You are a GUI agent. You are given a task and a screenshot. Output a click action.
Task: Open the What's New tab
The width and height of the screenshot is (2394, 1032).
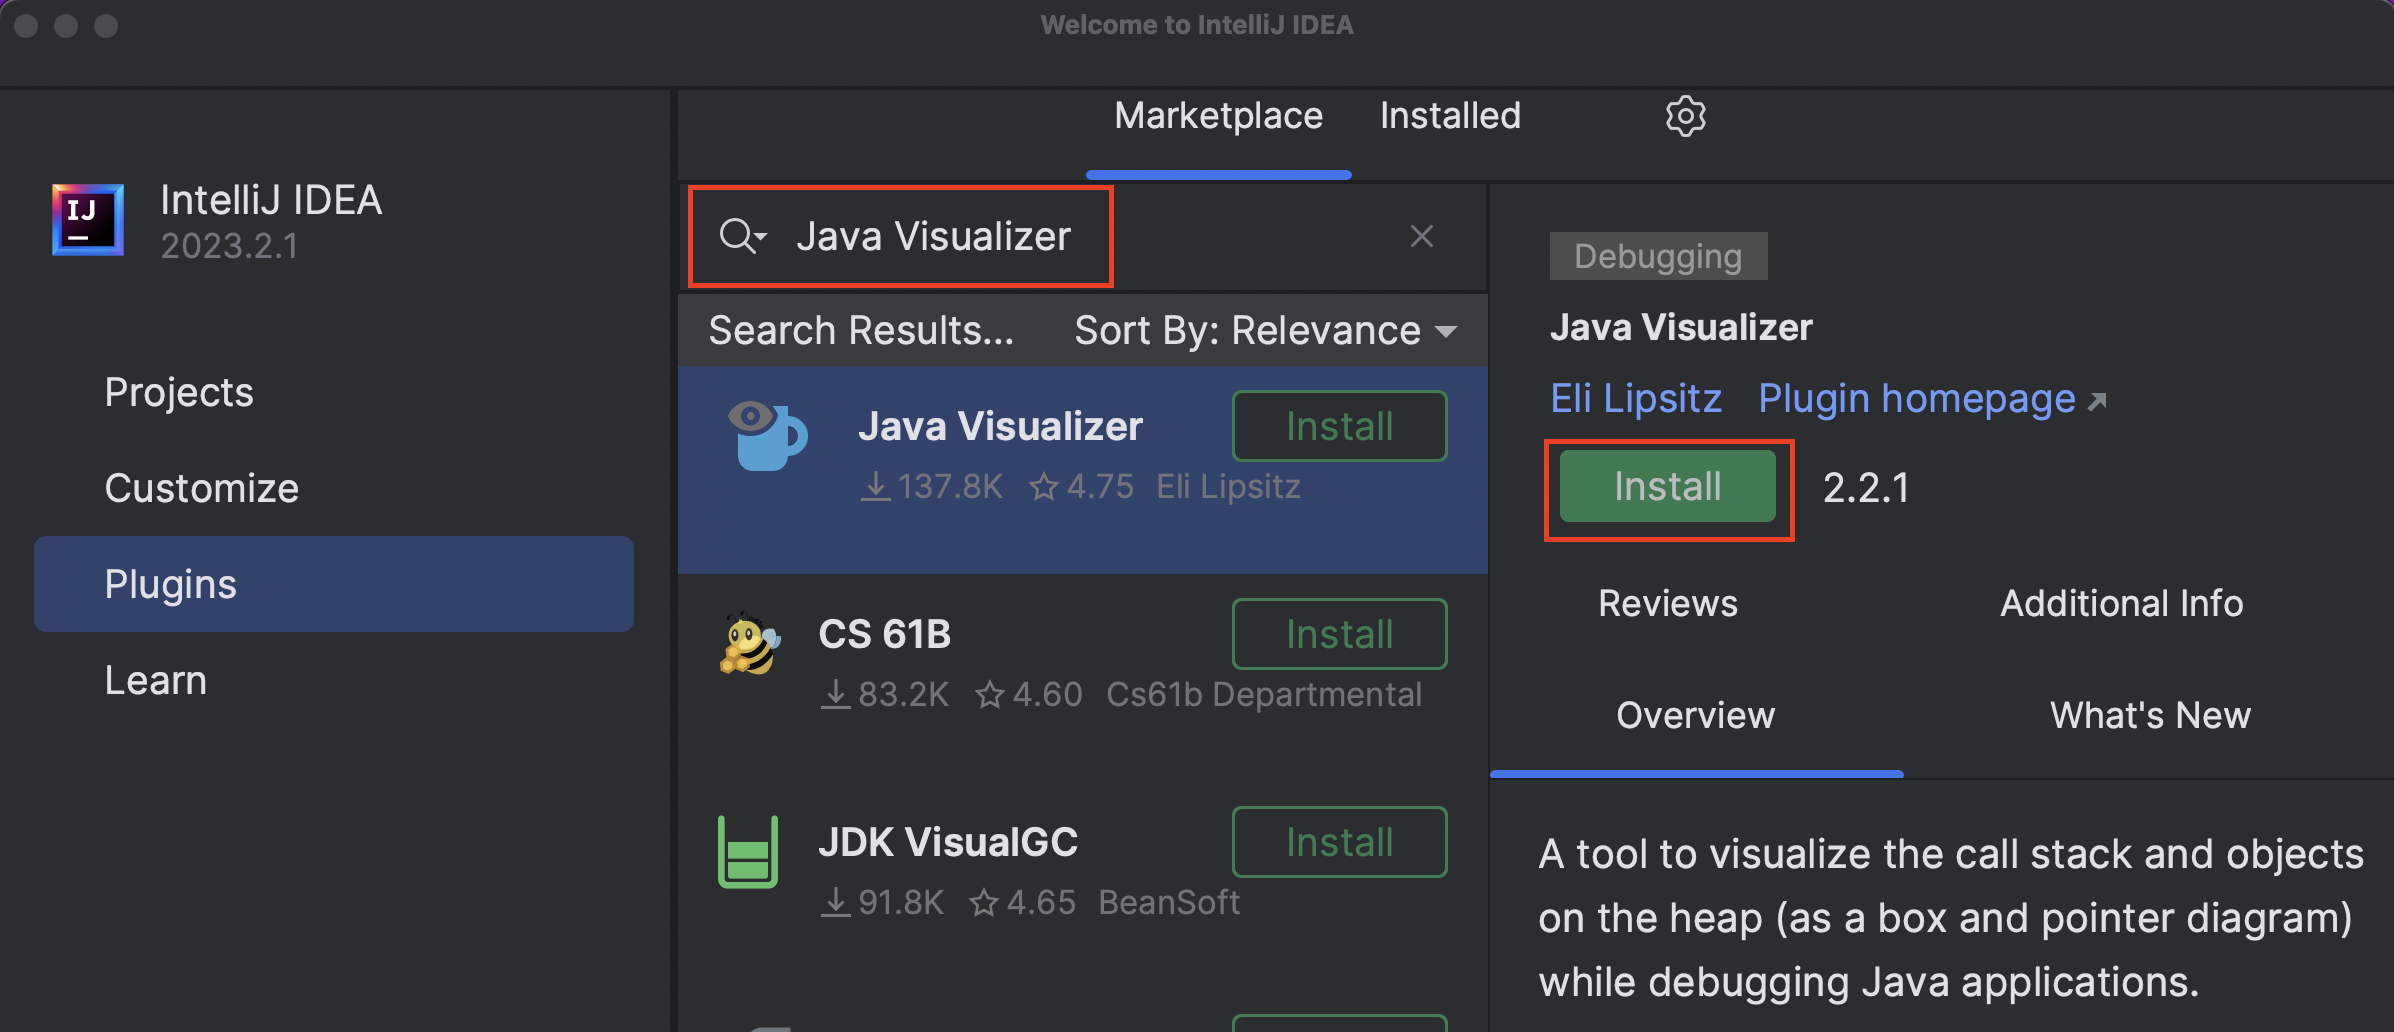click(2150, 714)
